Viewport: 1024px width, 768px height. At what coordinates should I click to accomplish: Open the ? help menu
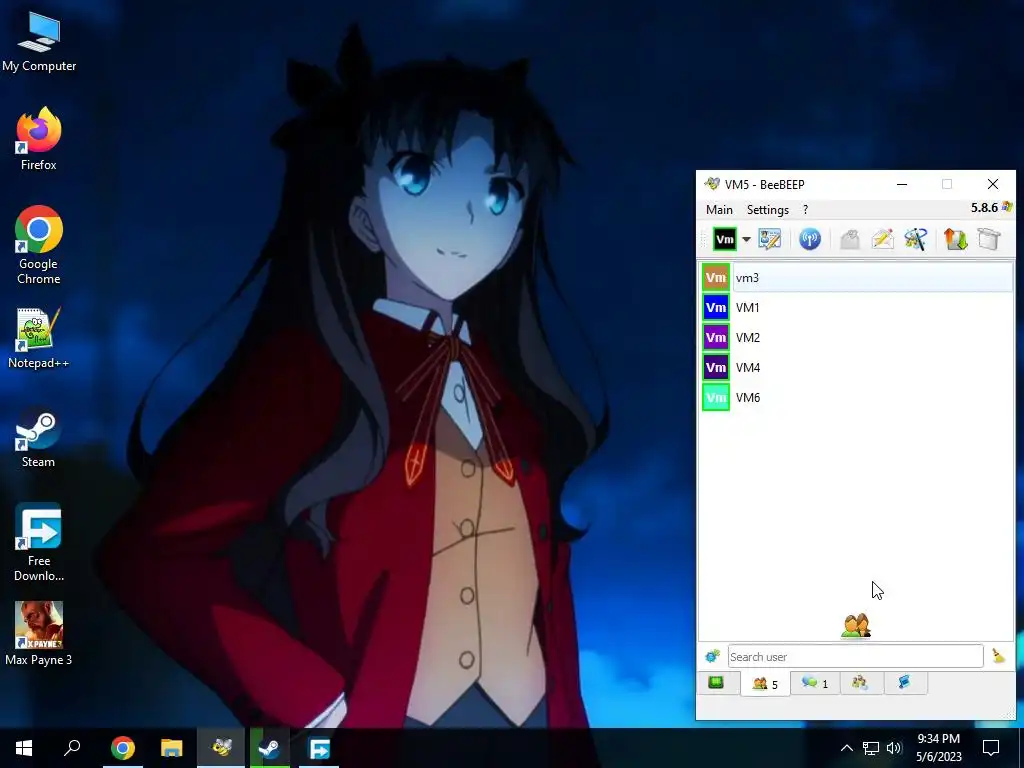(805, 210)
